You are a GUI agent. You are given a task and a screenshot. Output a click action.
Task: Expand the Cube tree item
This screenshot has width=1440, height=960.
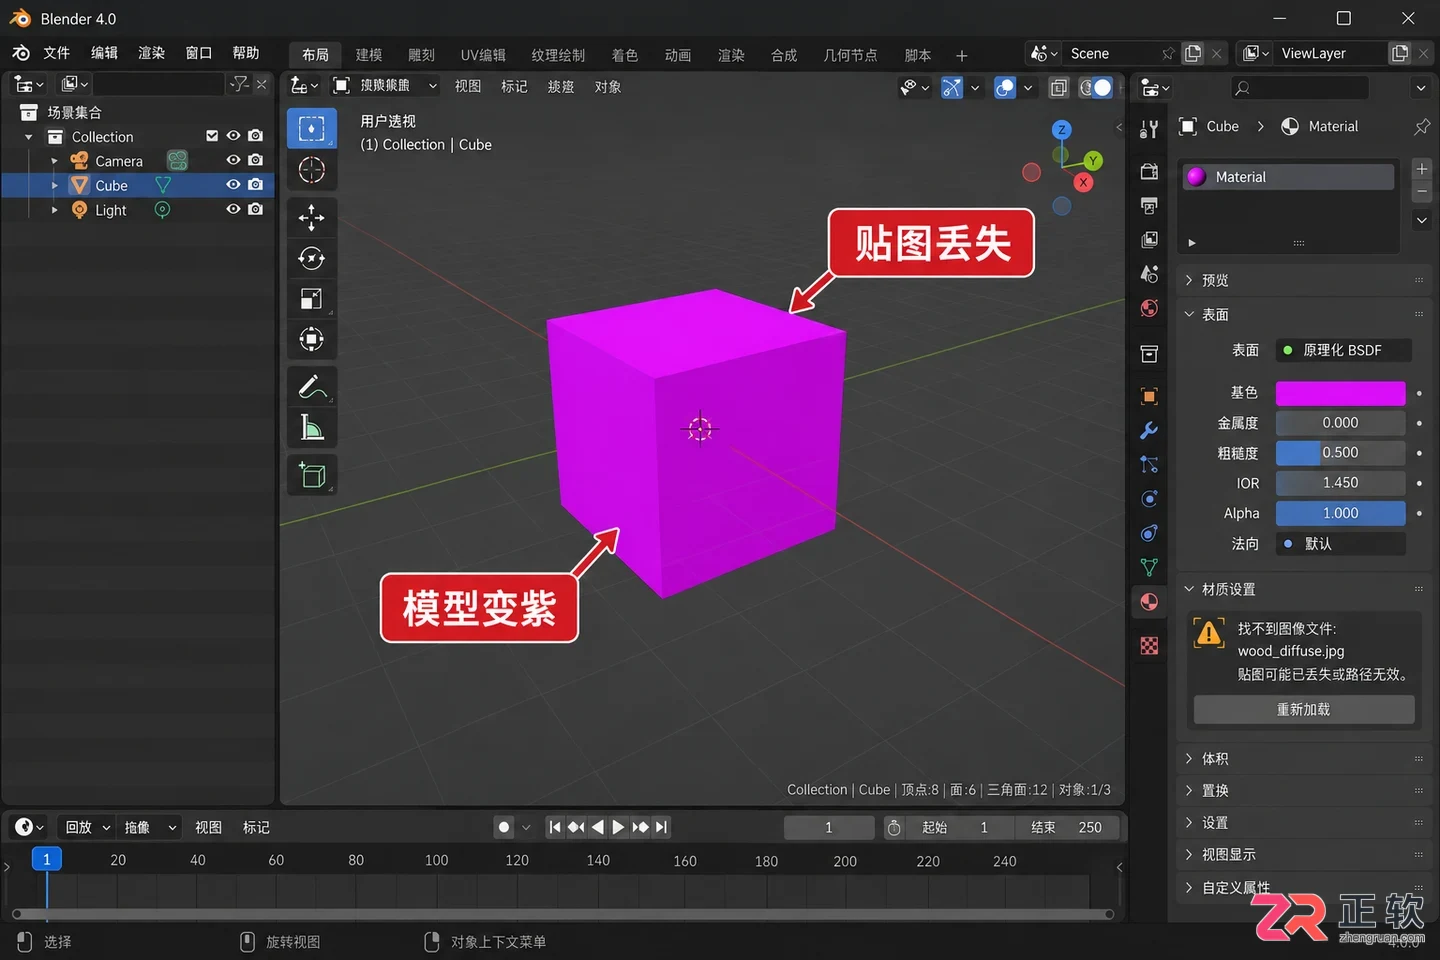(54, 186)
